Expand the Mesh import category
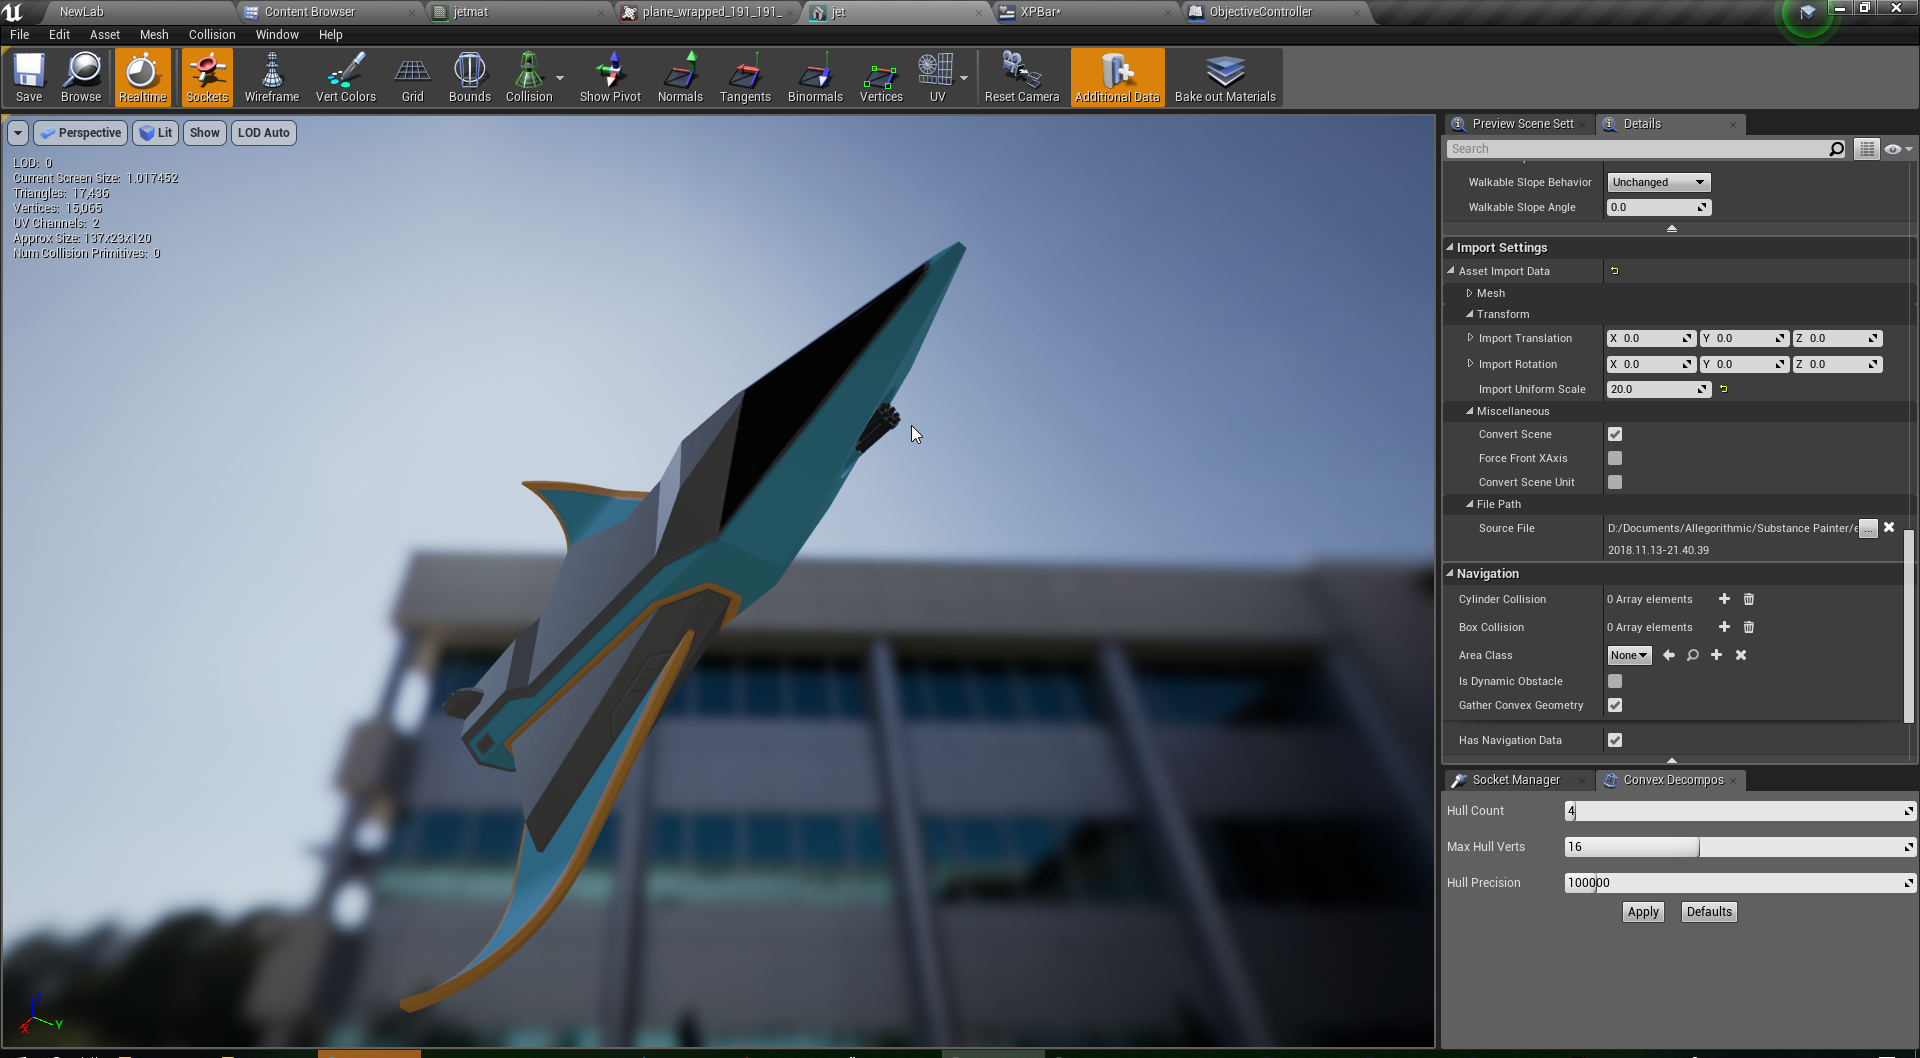1920x1058 pixels. click(x=1469, y=293)
